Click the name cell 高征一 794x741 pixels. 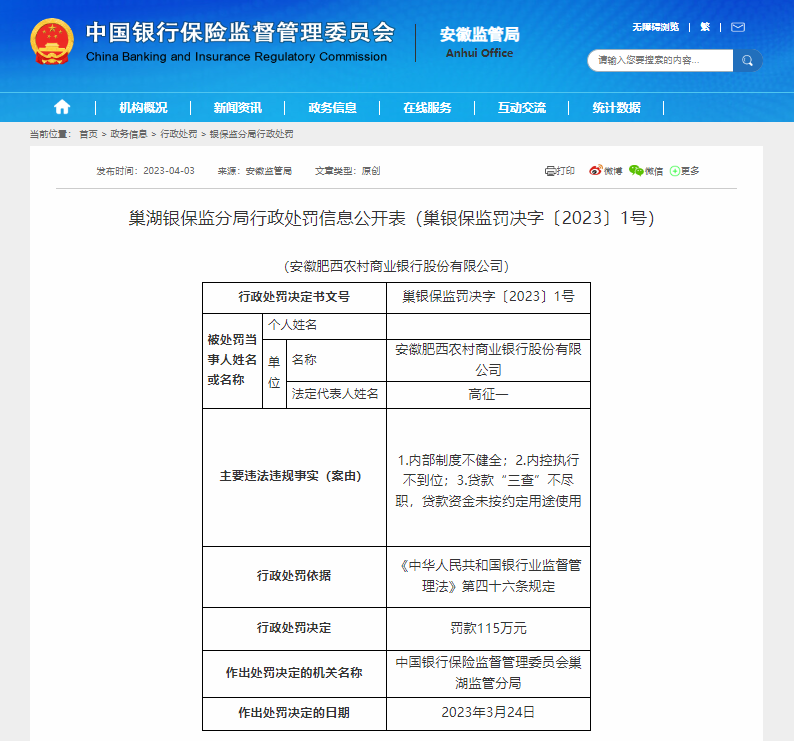(488, 394)
